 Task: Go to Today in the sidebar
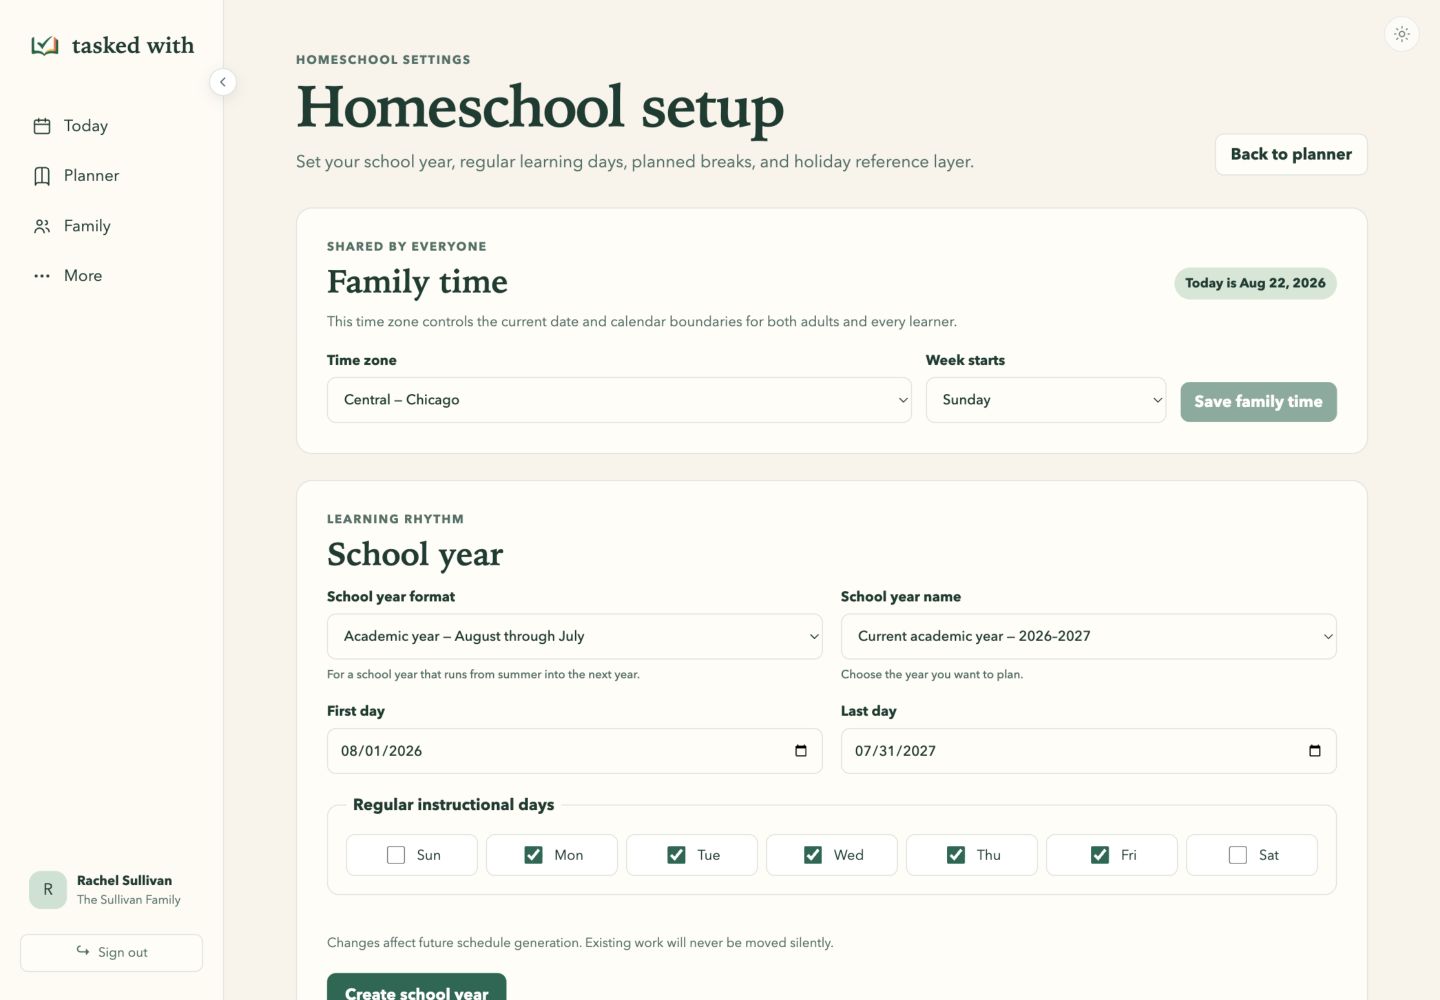112,126
